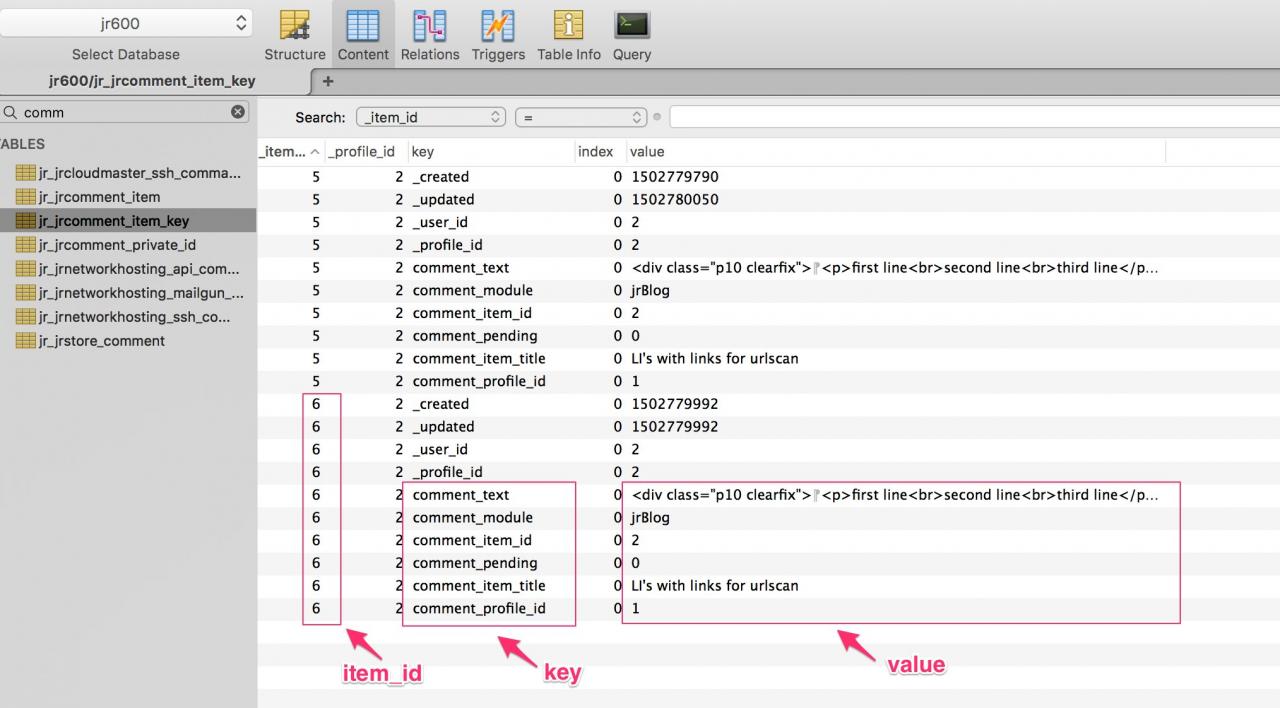Select the jr_jrcomment_private_id table
The height and width of the screenshot is (708, 1280).
(116, 245)
